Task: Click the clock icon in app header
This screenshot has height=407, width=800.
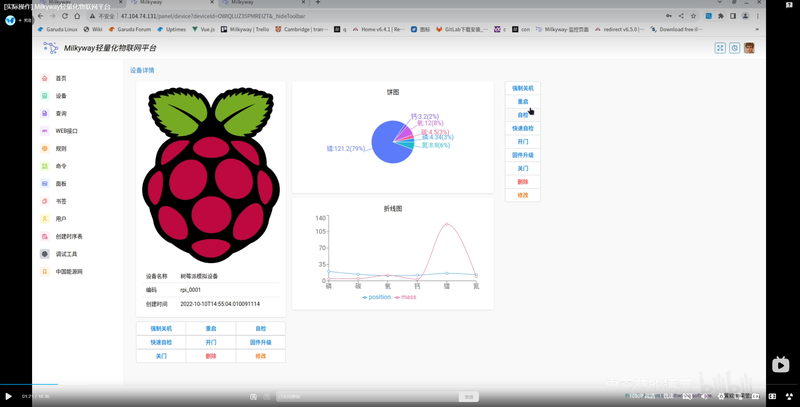Action: (x=734, y=48)
